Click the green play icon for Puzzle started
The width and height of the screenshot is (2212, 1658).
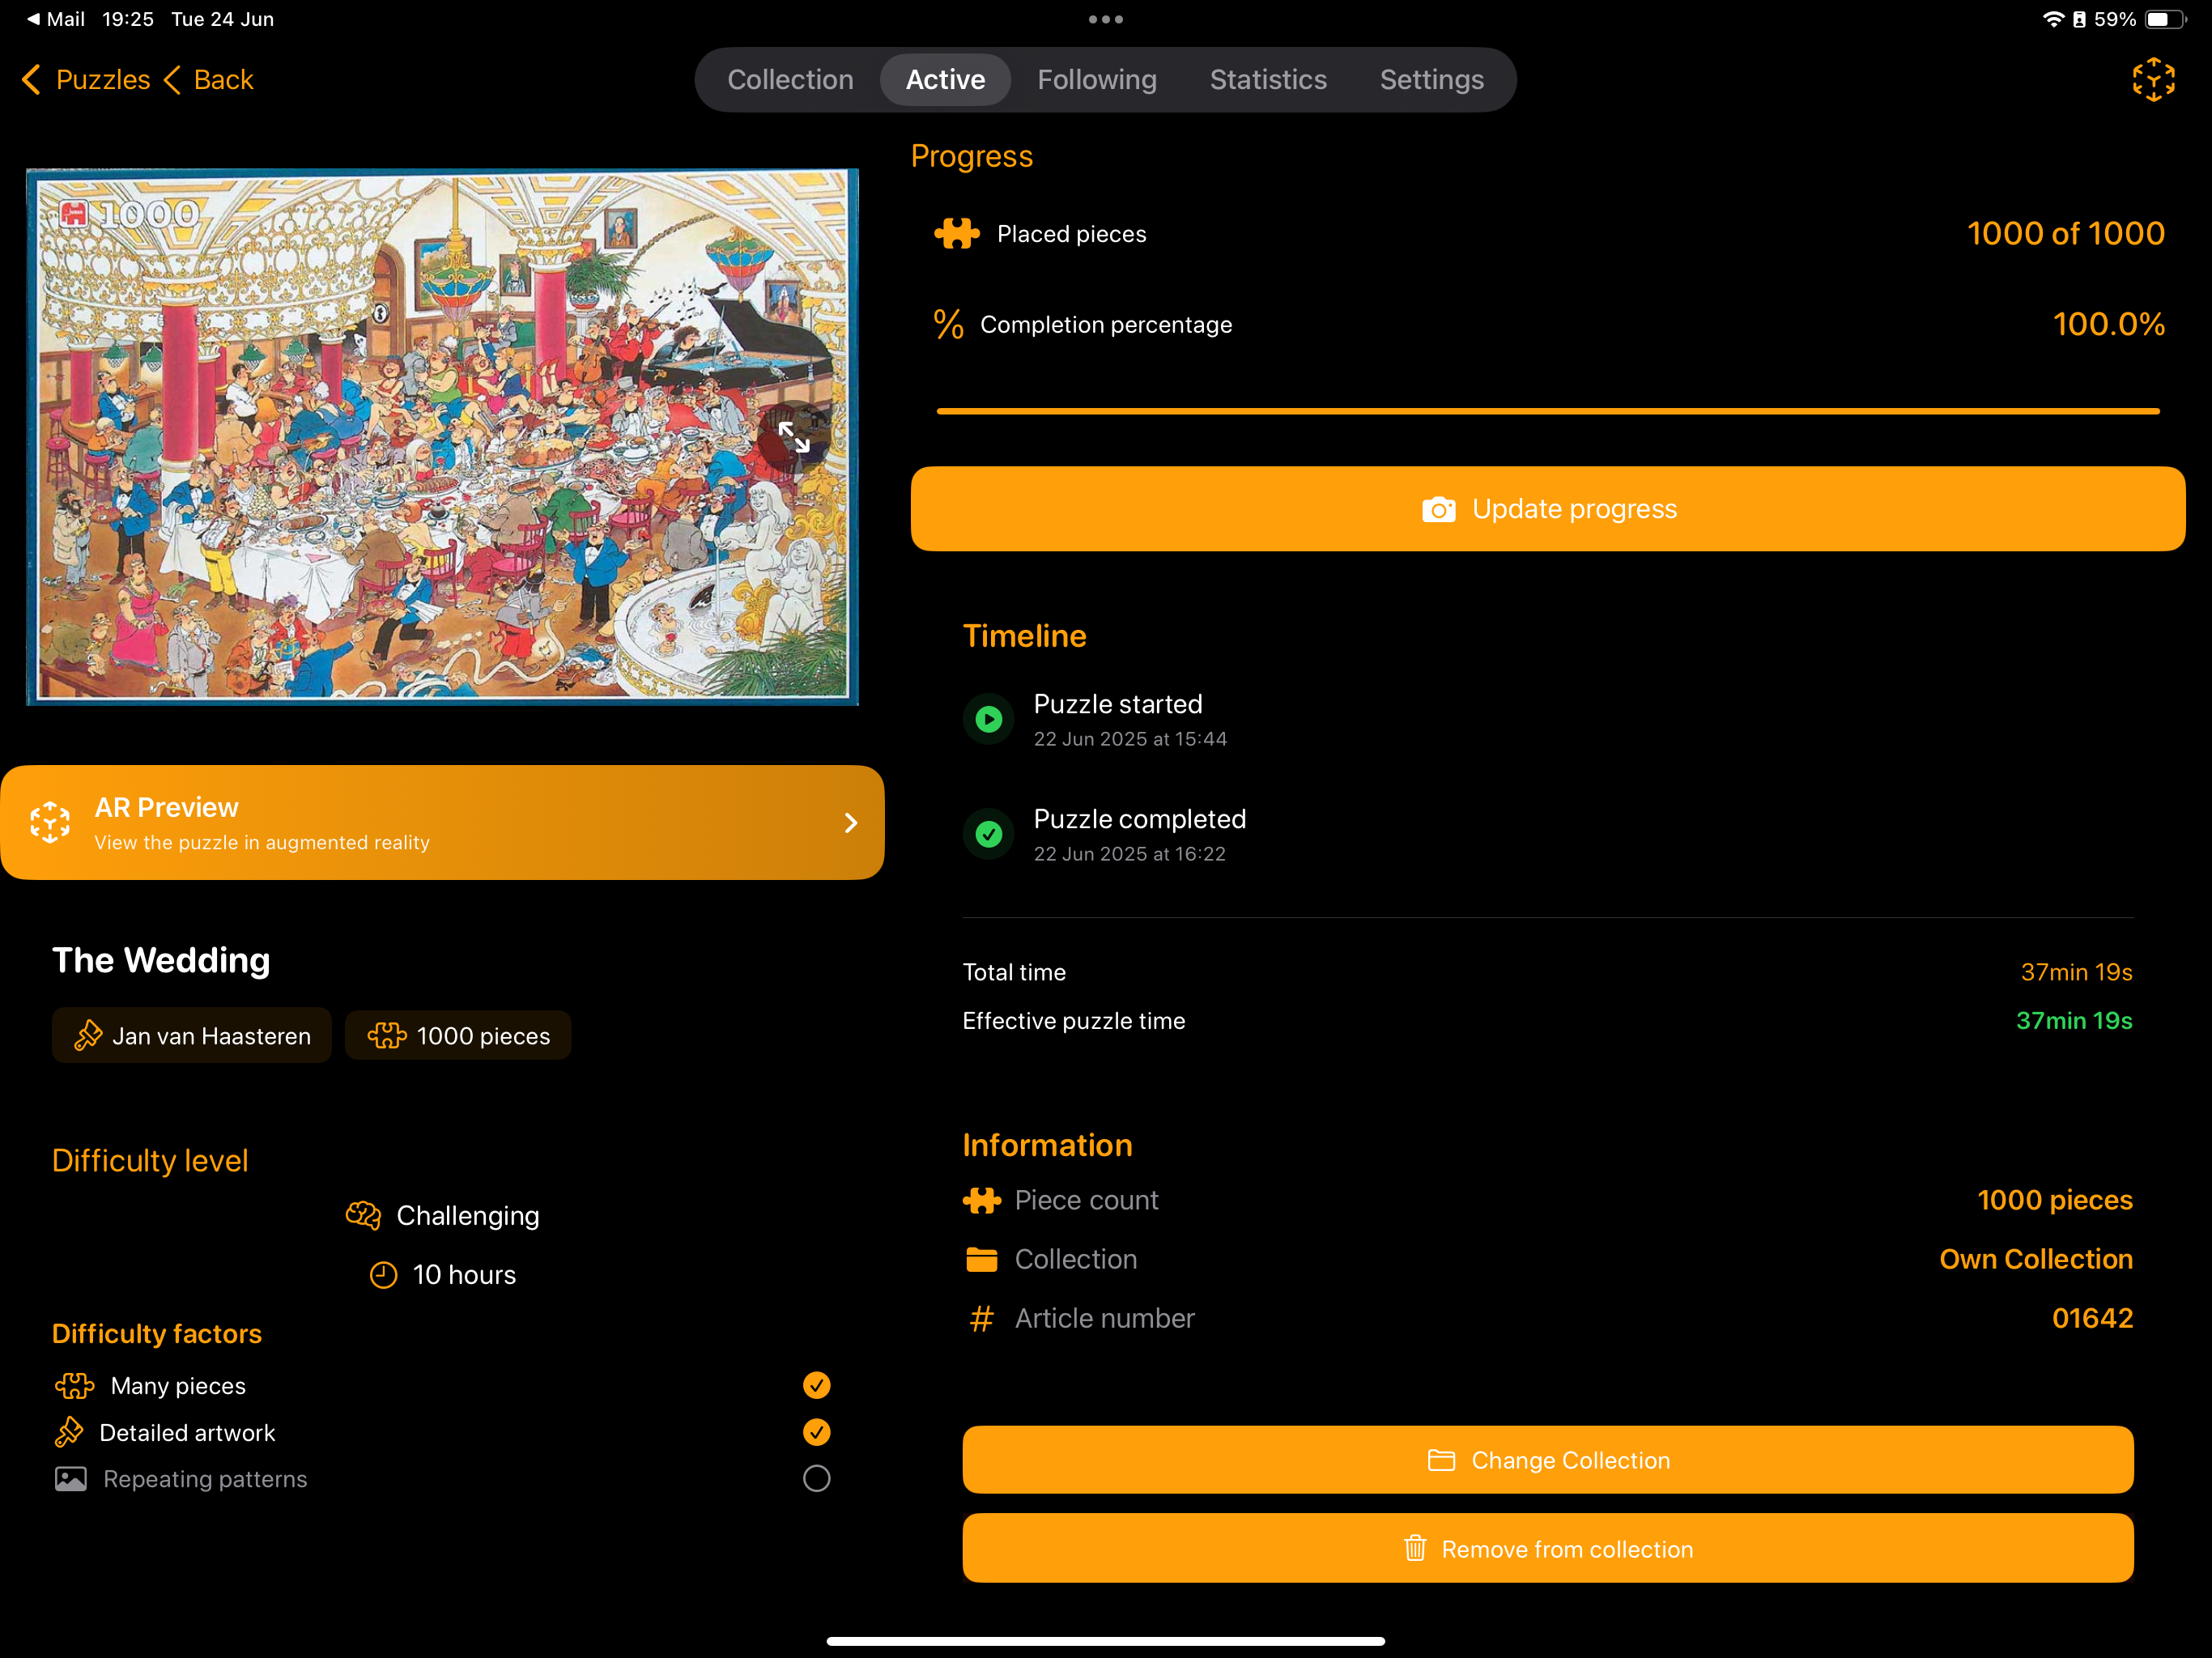[988, 719]
